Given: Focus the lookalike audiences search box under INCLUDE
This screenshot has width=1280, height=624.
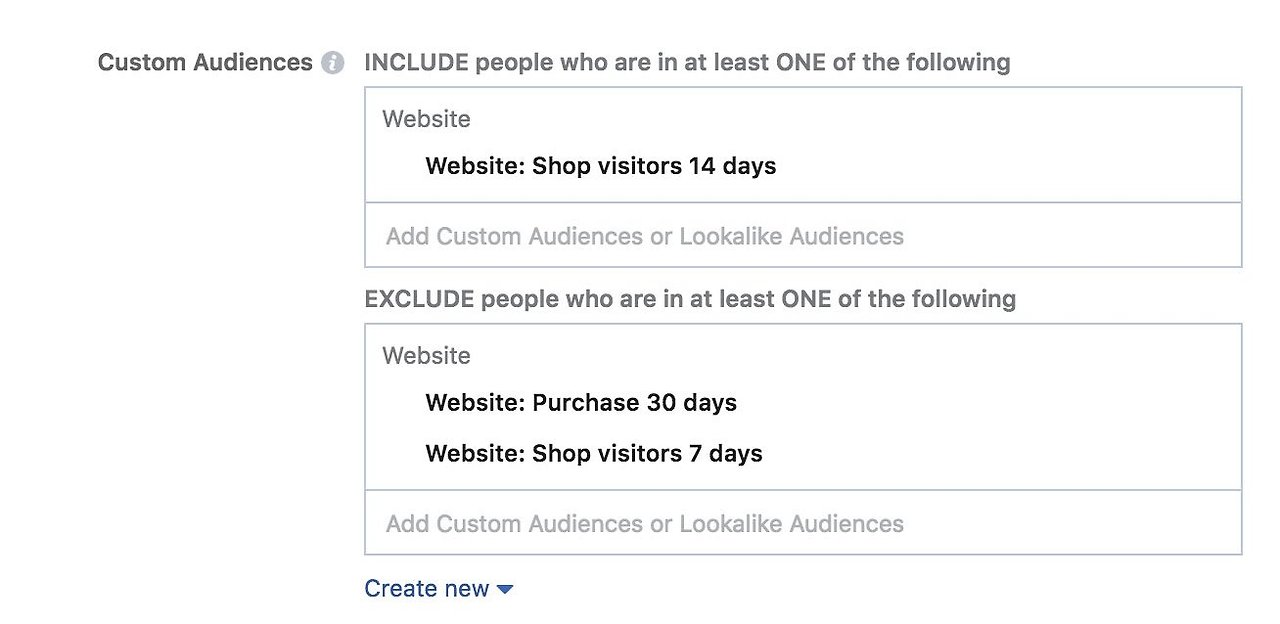Looking at the screenshot, I should [642, 236].
